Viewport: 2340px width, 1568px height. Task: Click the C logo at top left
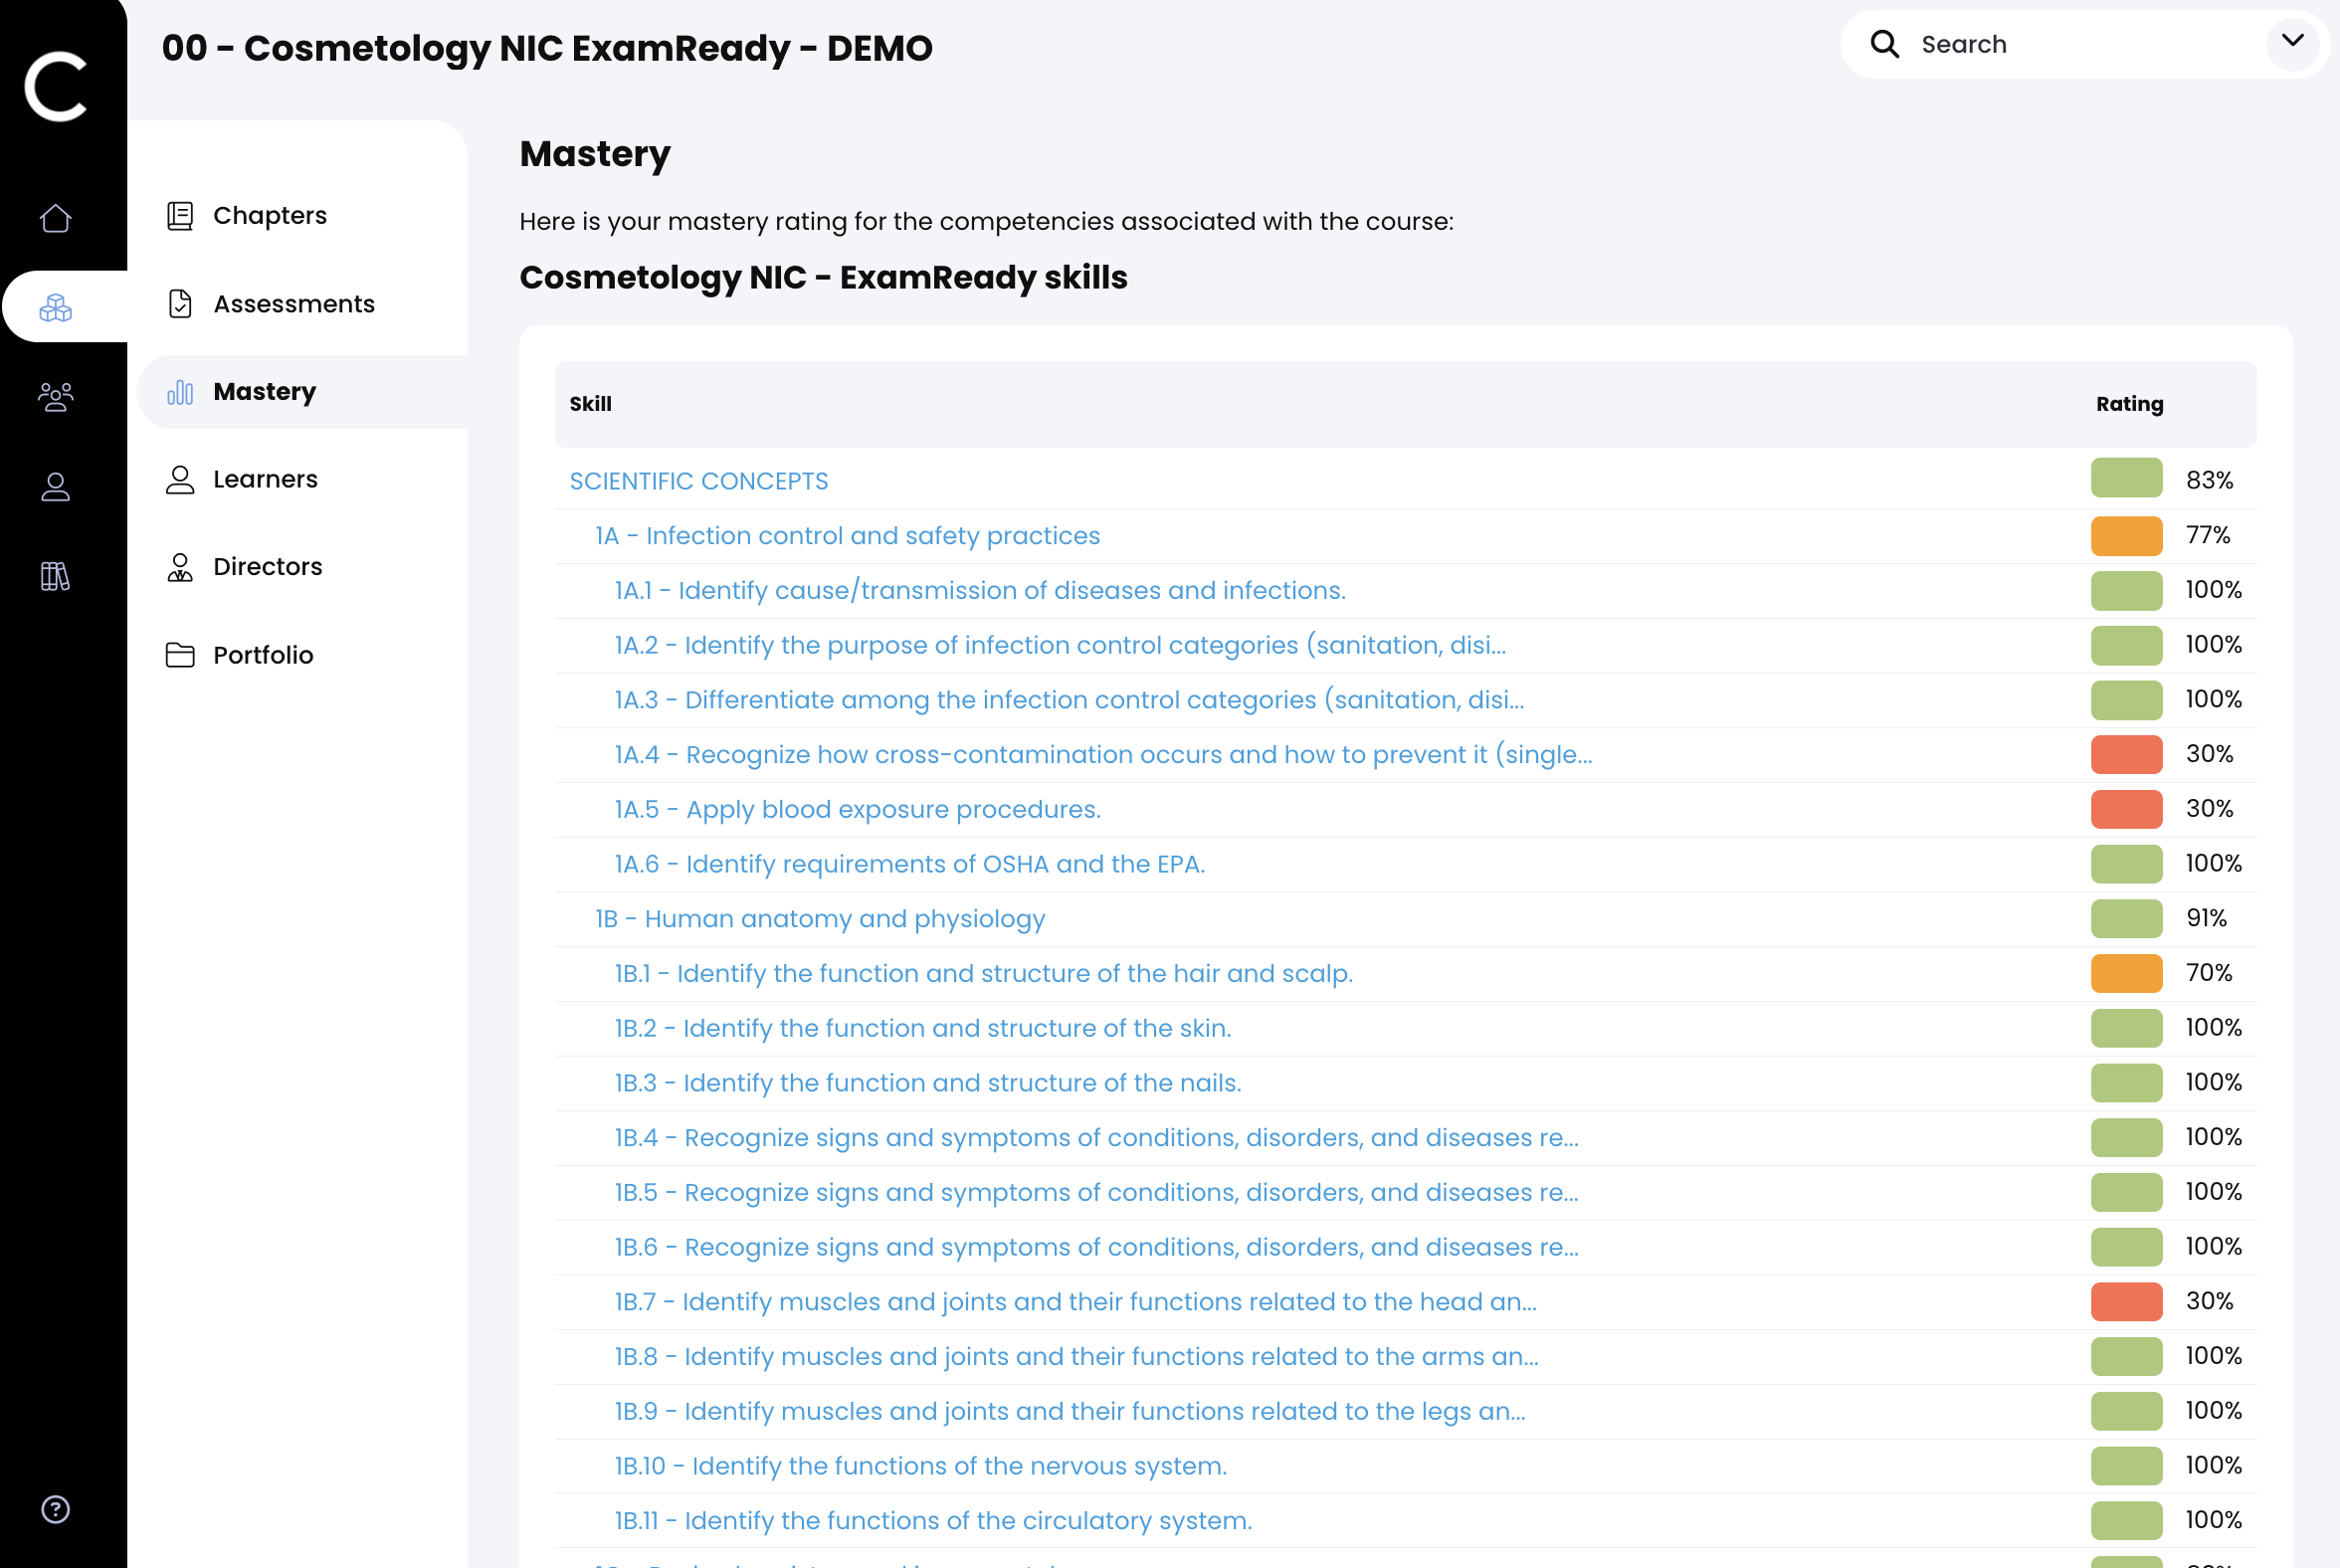coord(56,87)
